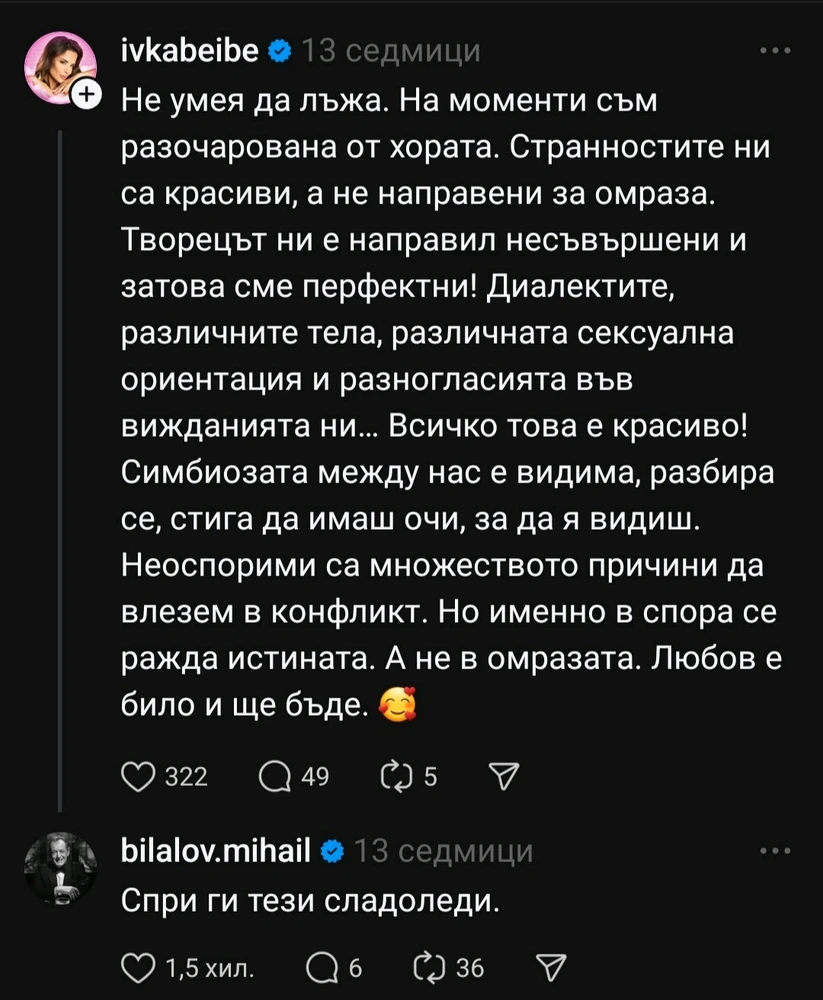Follow ivkabeibe using the plus badge
This screenshot has width=823, height=1000.
[87, 94]
